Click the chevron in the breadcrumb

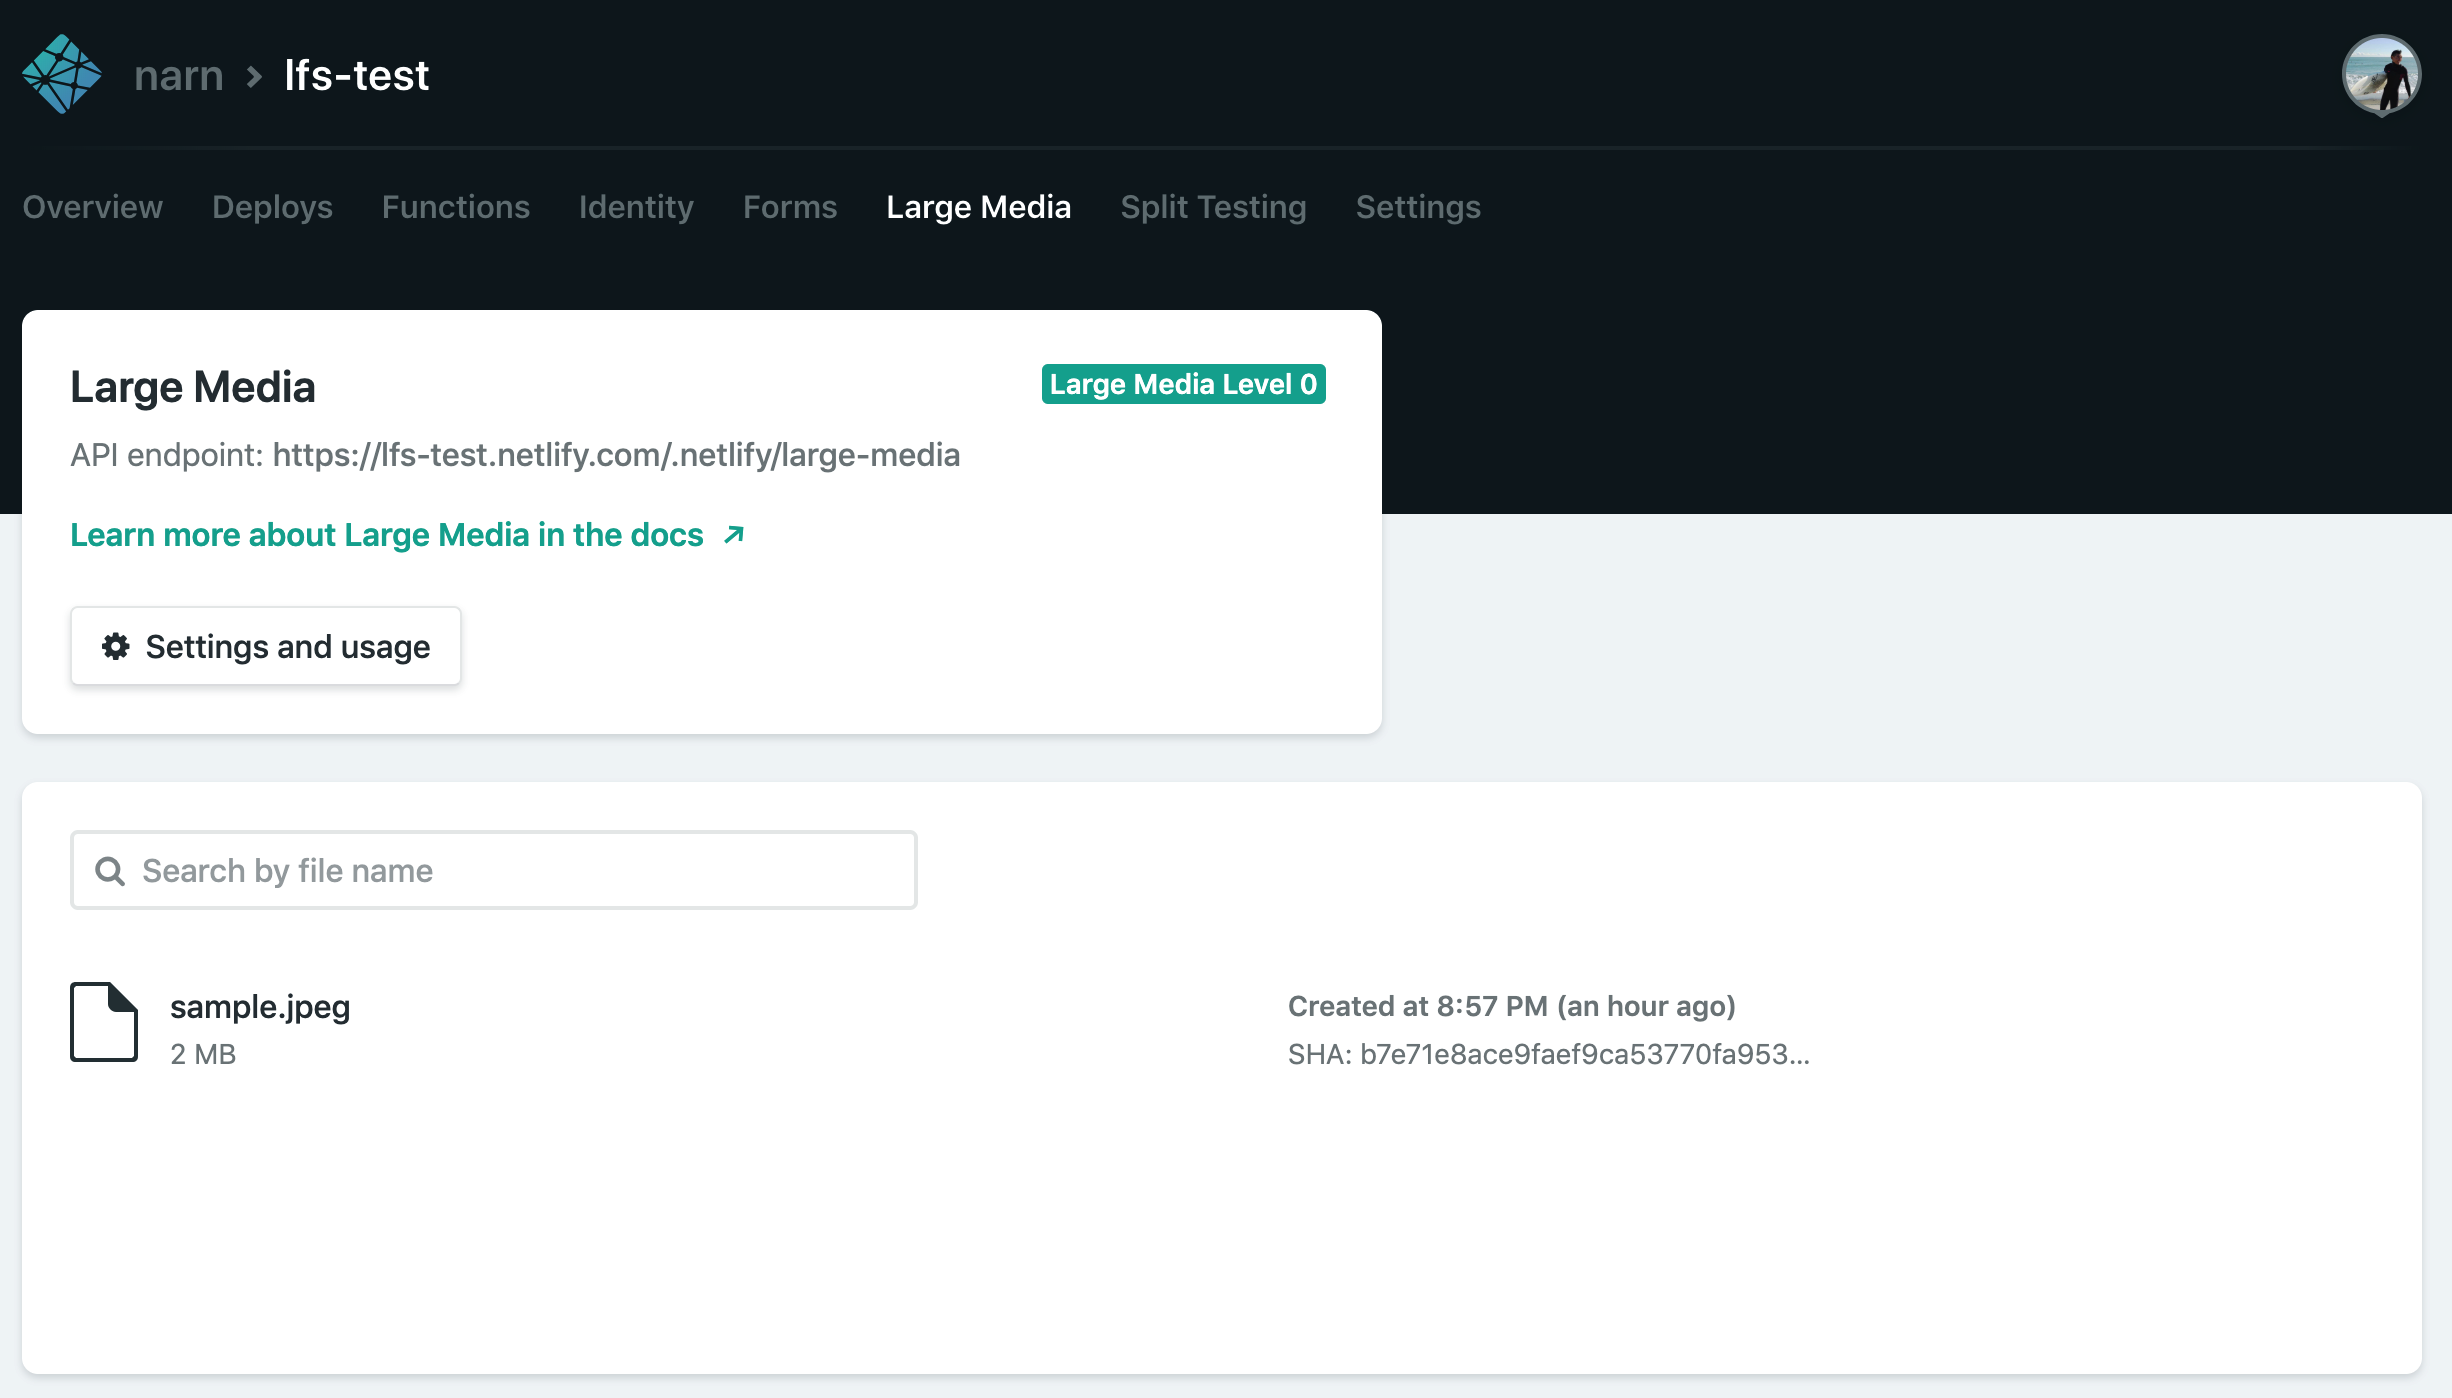pyautogui.click(x=253, y=77)
